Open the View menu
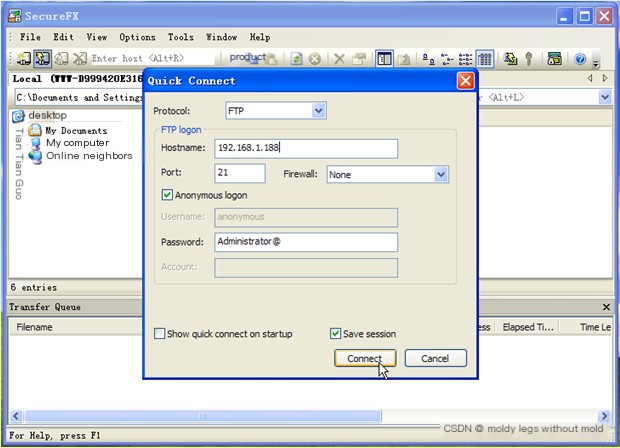 click(x=96, y=37)
